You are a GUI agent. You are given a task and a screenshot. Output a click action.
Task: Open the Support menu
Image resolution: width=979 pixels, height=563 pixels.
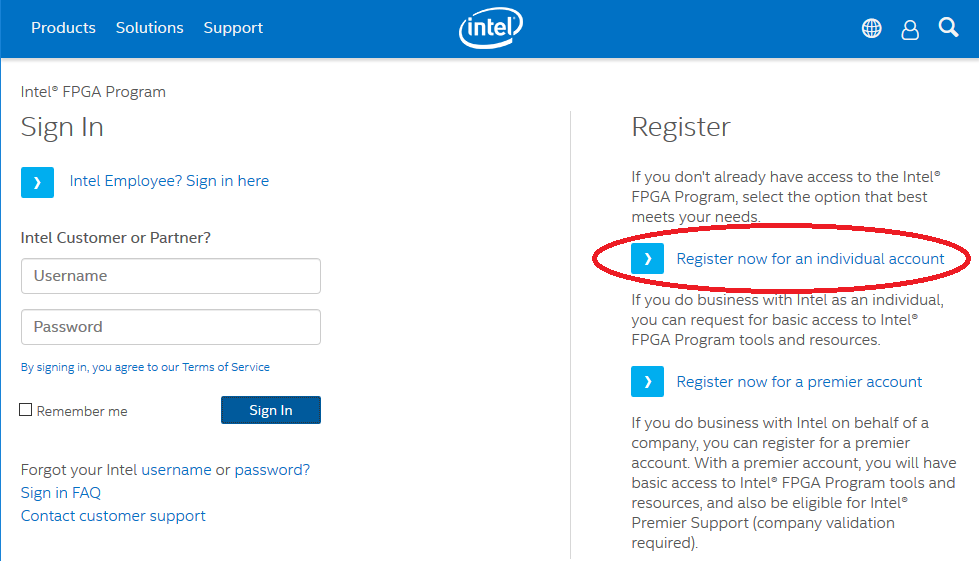tap(233, 28)
